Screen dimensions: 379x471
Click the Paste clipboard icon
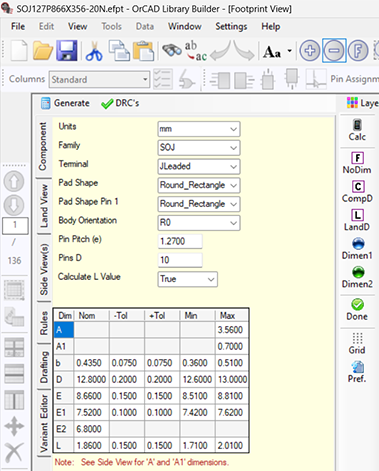(x=143, y=51)
